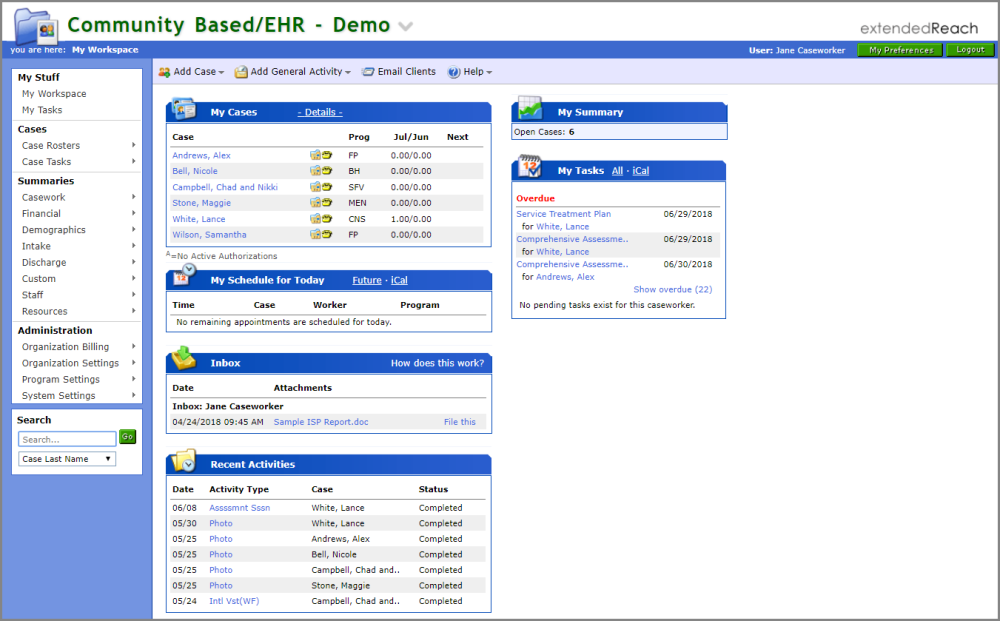Click the telephone icon in Wilson, Samantha row
Image resolution: width=1000 pixels, height=621 pixels.
click(327, 235)
